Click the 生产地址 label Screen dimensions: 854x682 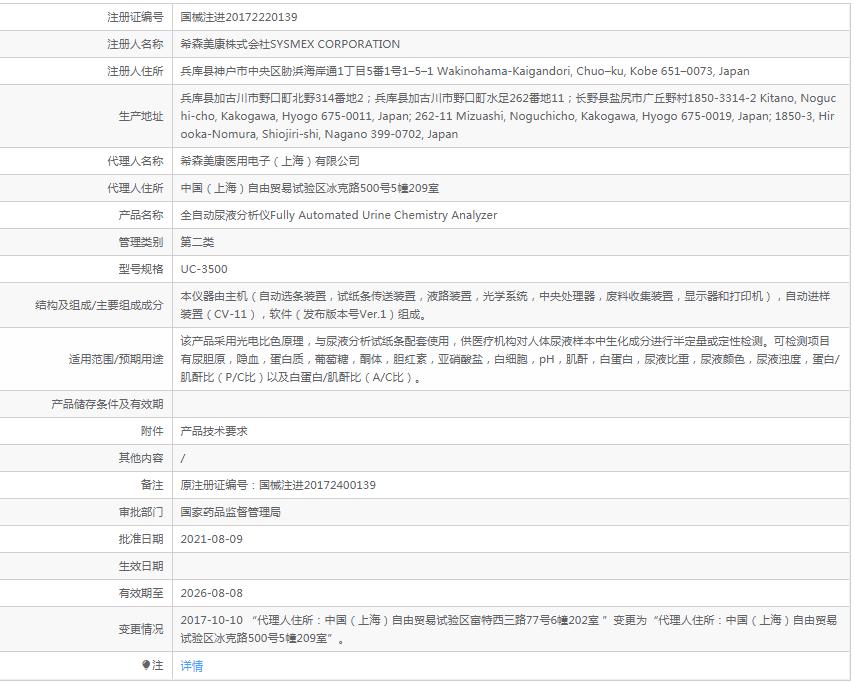pos(141,116)
